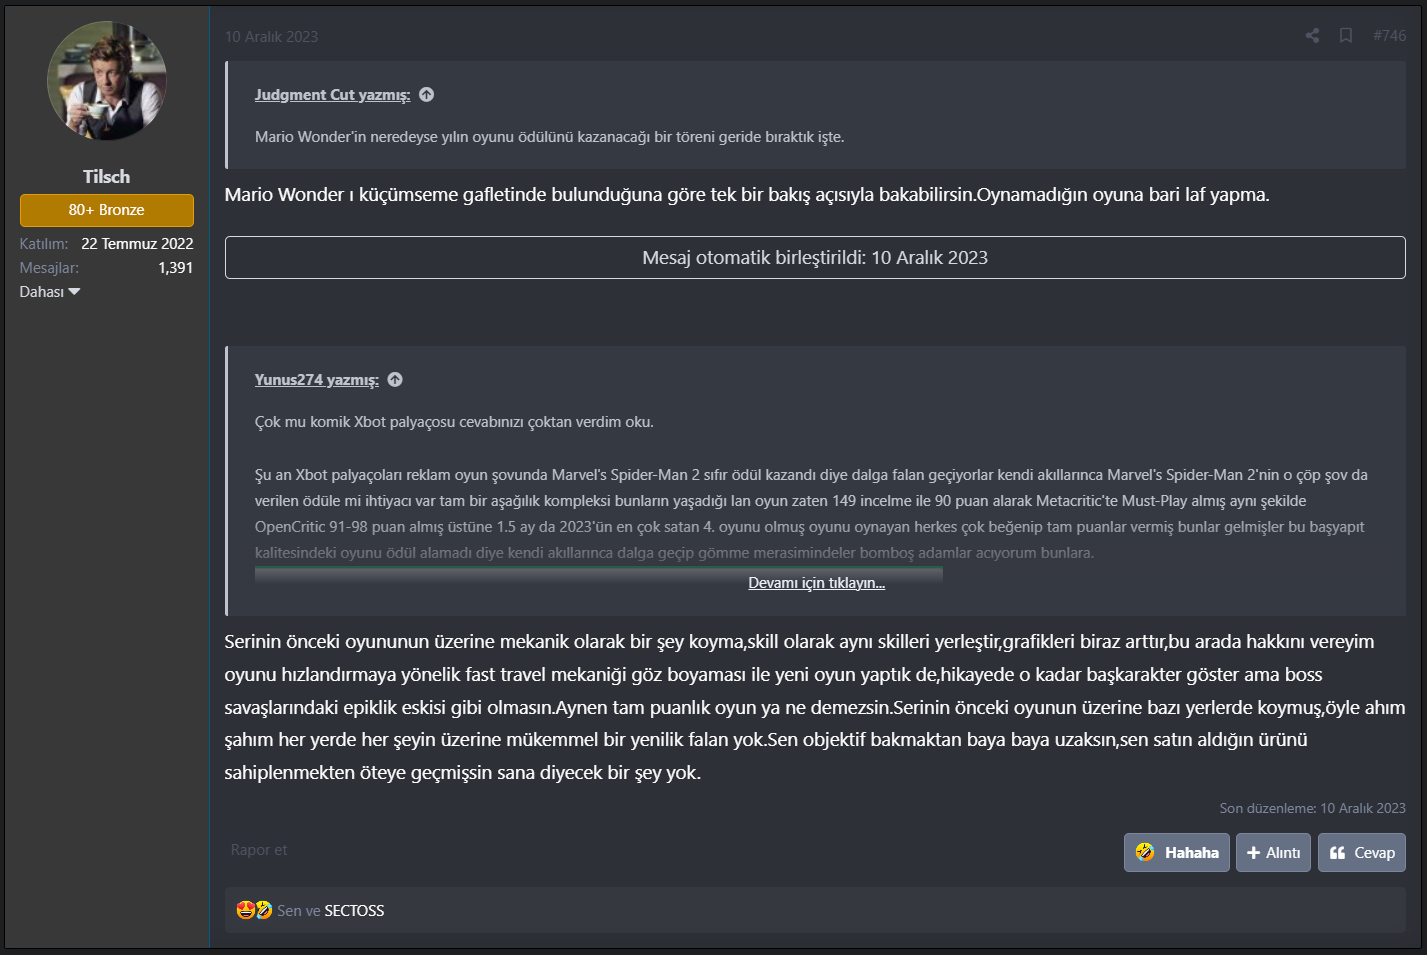Open post number #746 permalink

1389,36
